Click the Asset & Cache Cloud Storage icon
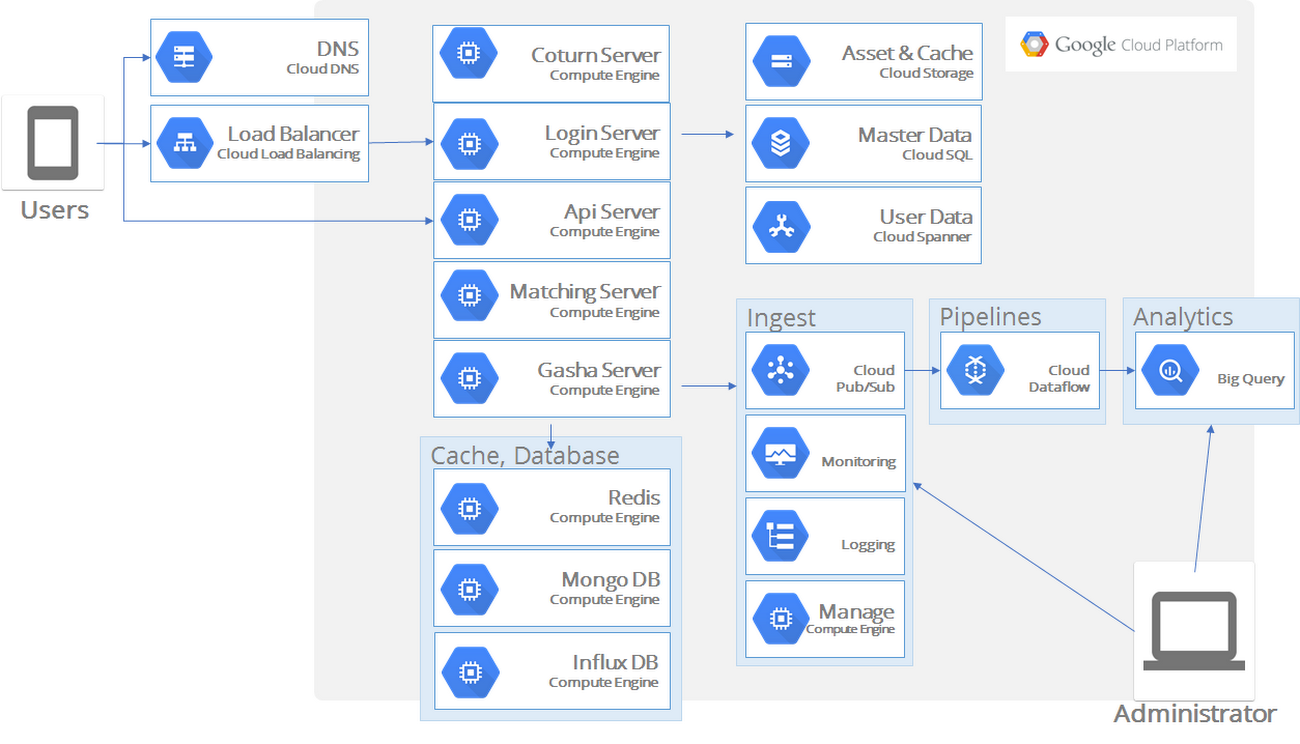 (781, 61)
